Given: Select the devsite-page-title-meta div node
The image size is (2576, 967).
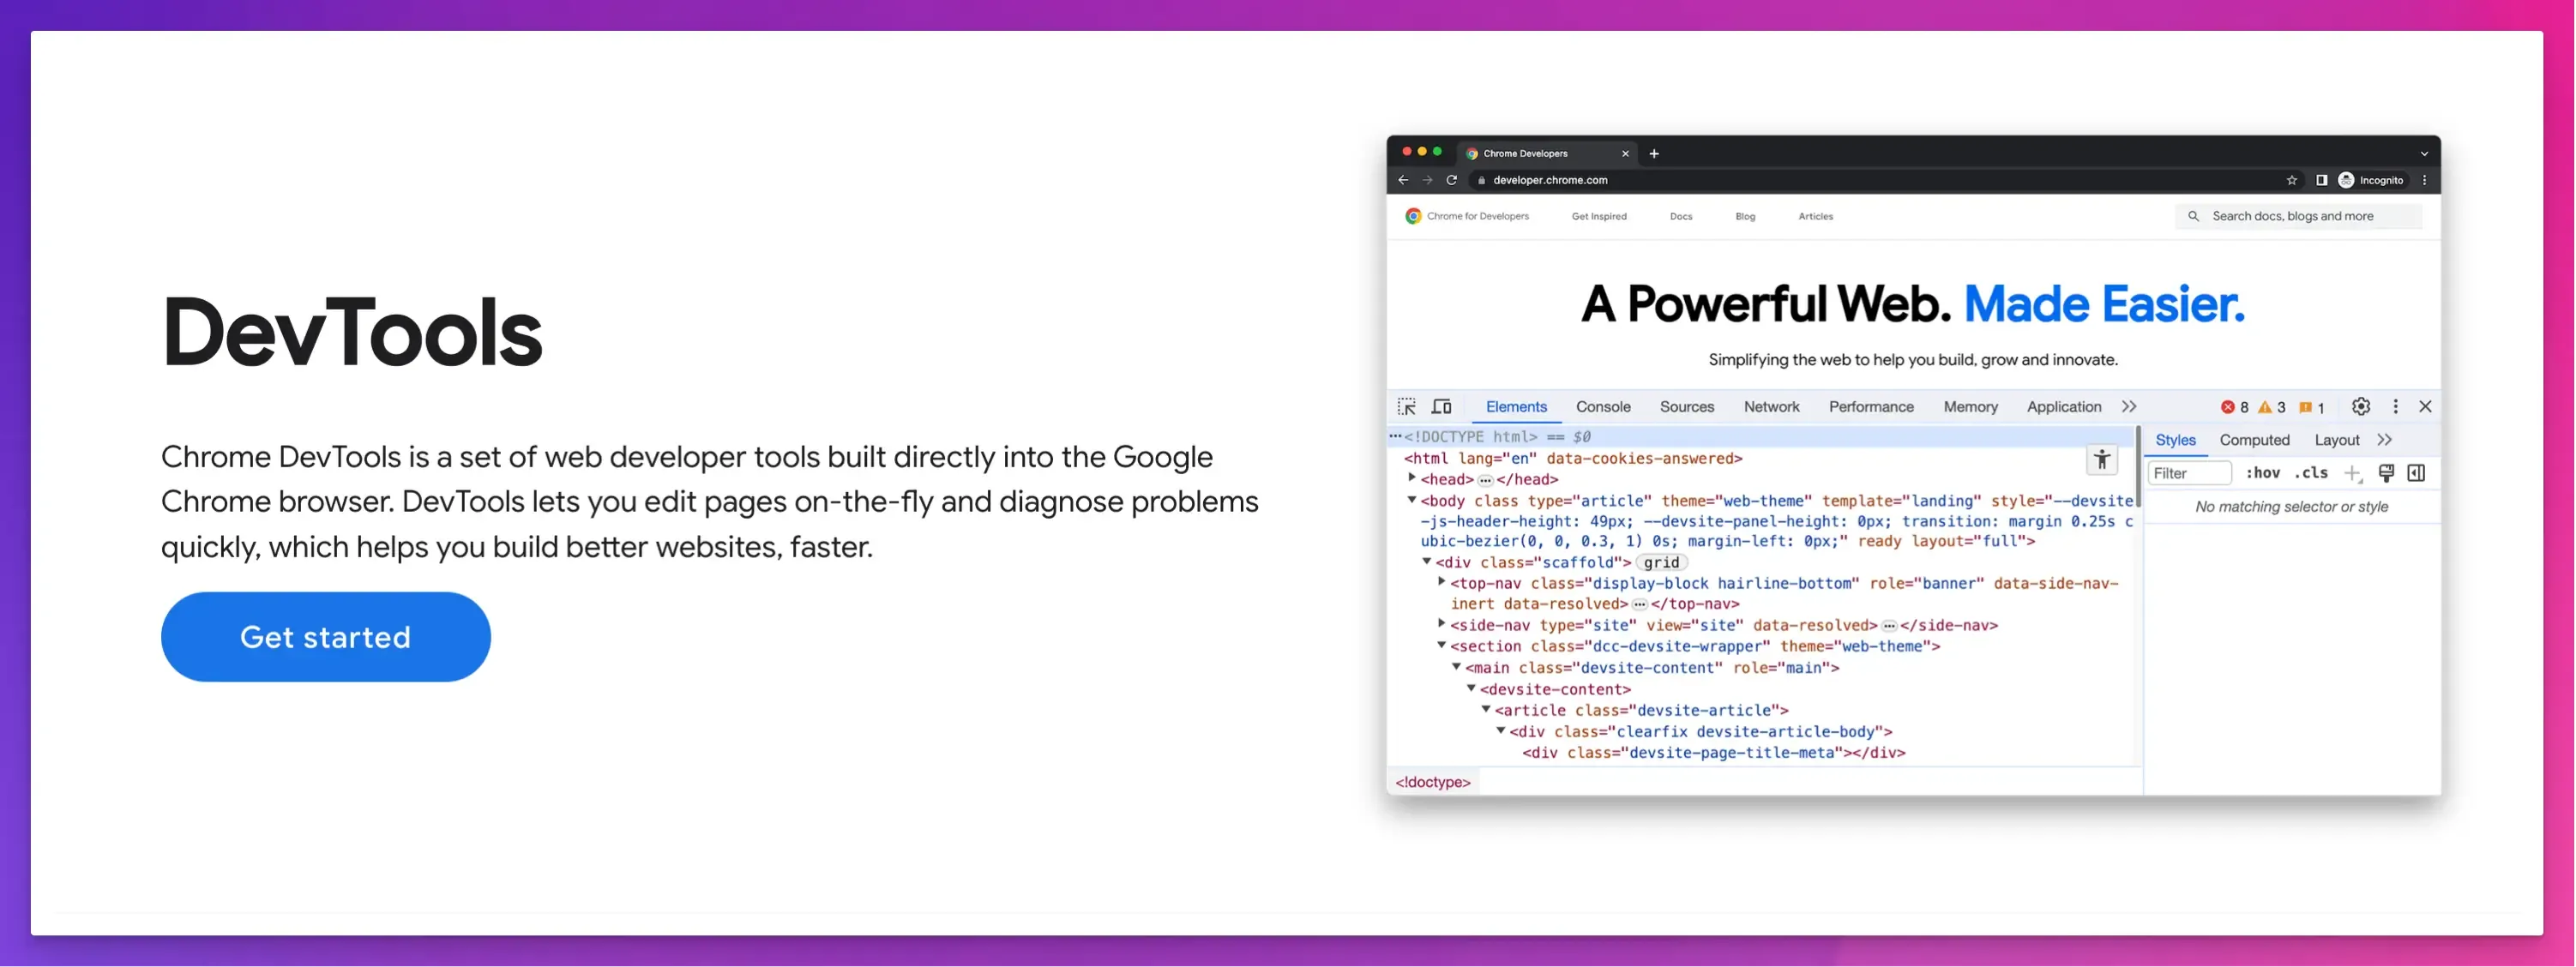Looking at the screenshot, I should pyautogui.click(x=1714, y=753).
